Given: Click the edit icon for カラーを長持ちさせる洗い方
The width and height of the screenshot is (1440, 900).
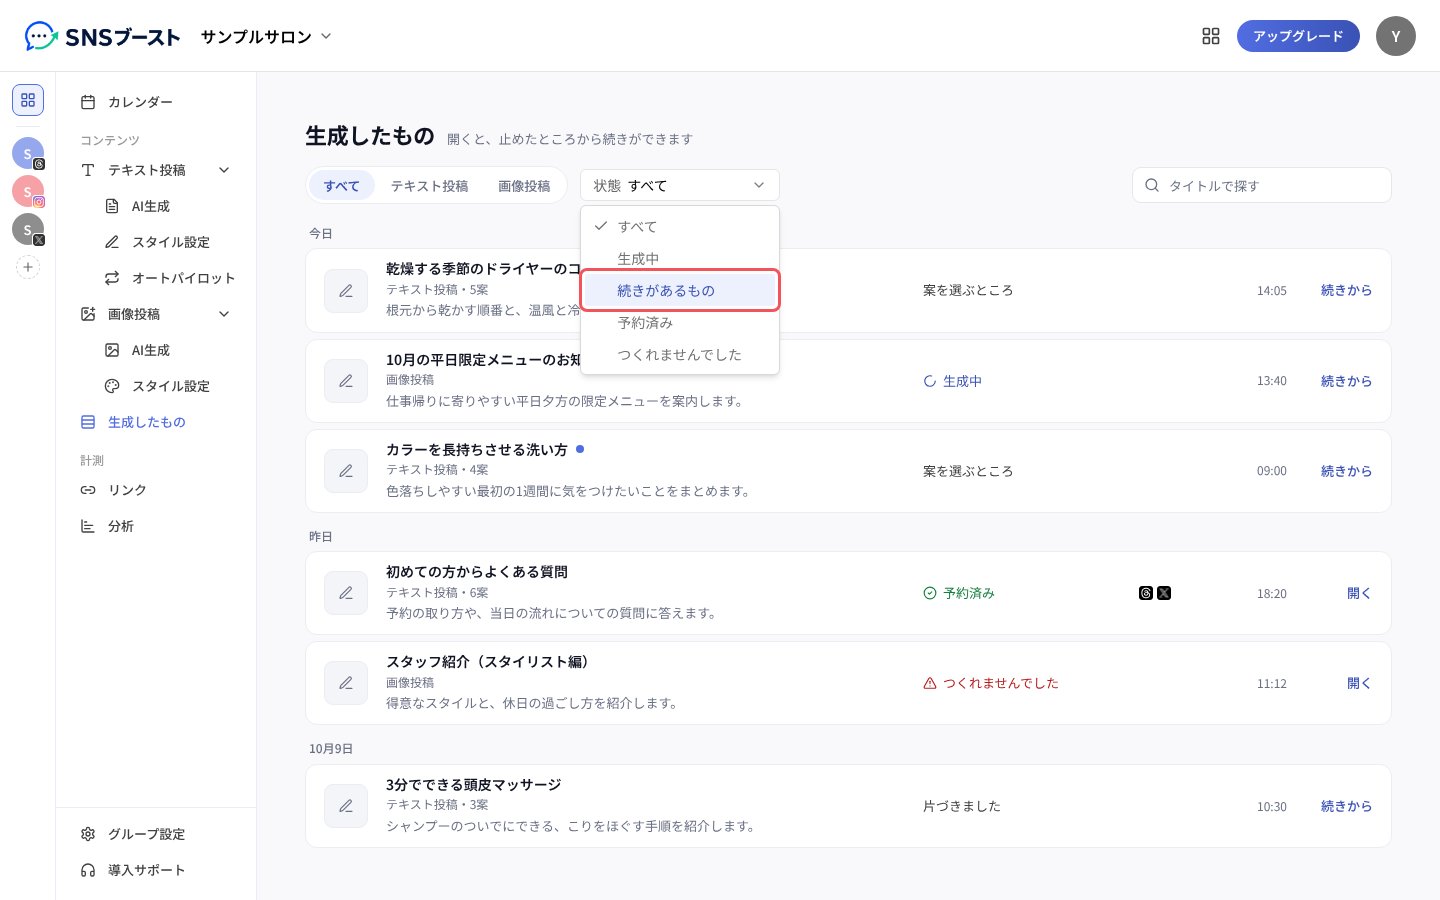Looking at the screenshot, I should click(x=346, y=471).
